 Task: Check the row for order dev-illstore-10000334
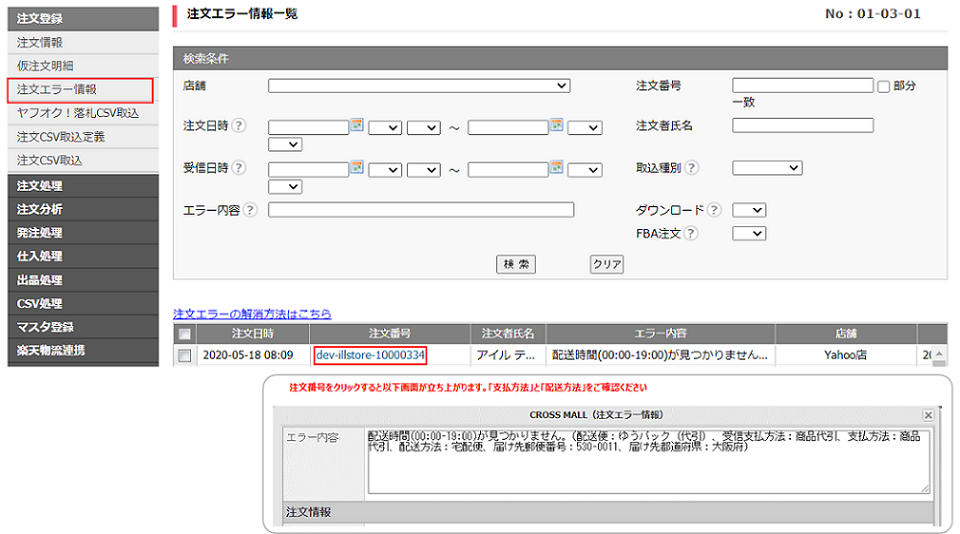184,355
